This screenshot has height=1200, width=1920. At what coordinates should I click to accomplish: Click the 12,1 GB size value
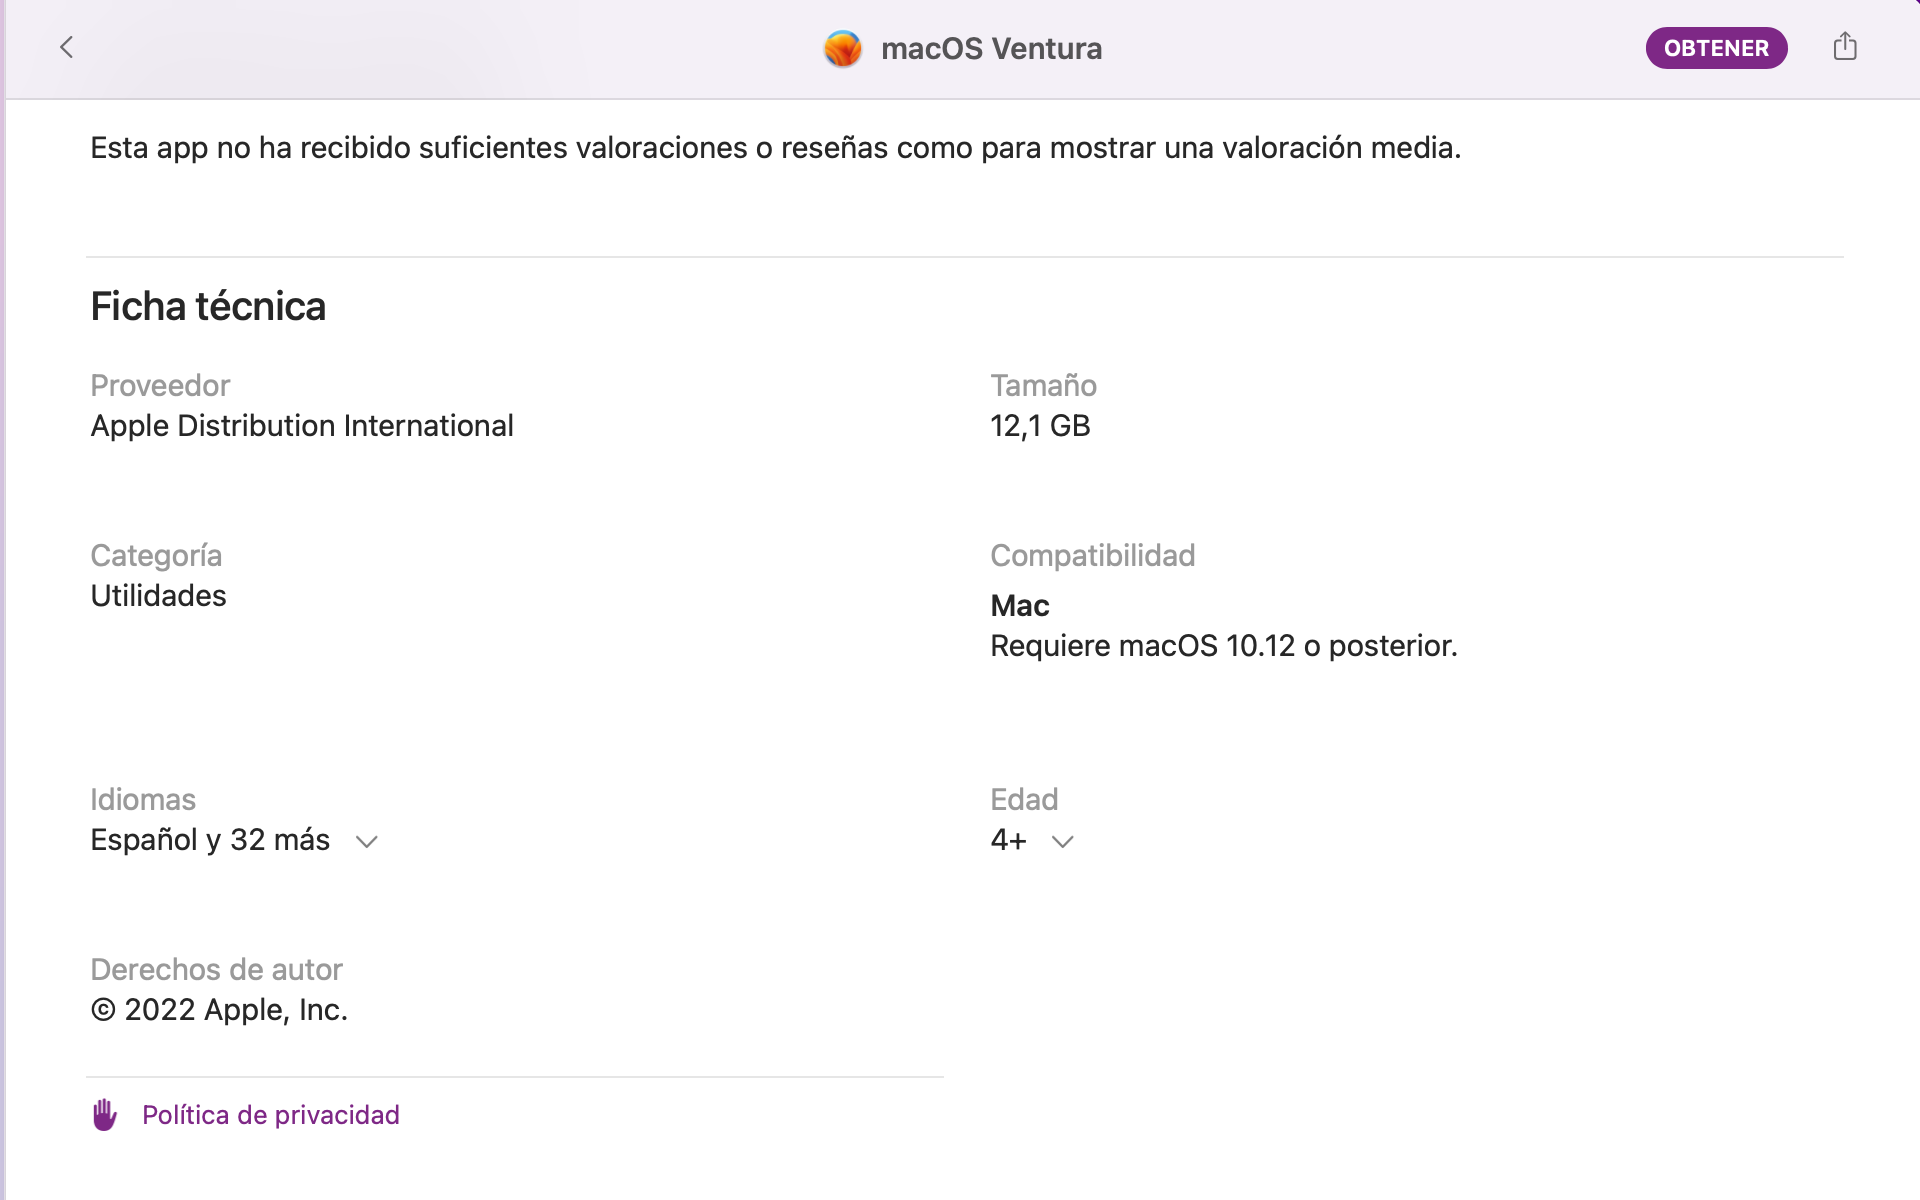tap(1040, 426)
